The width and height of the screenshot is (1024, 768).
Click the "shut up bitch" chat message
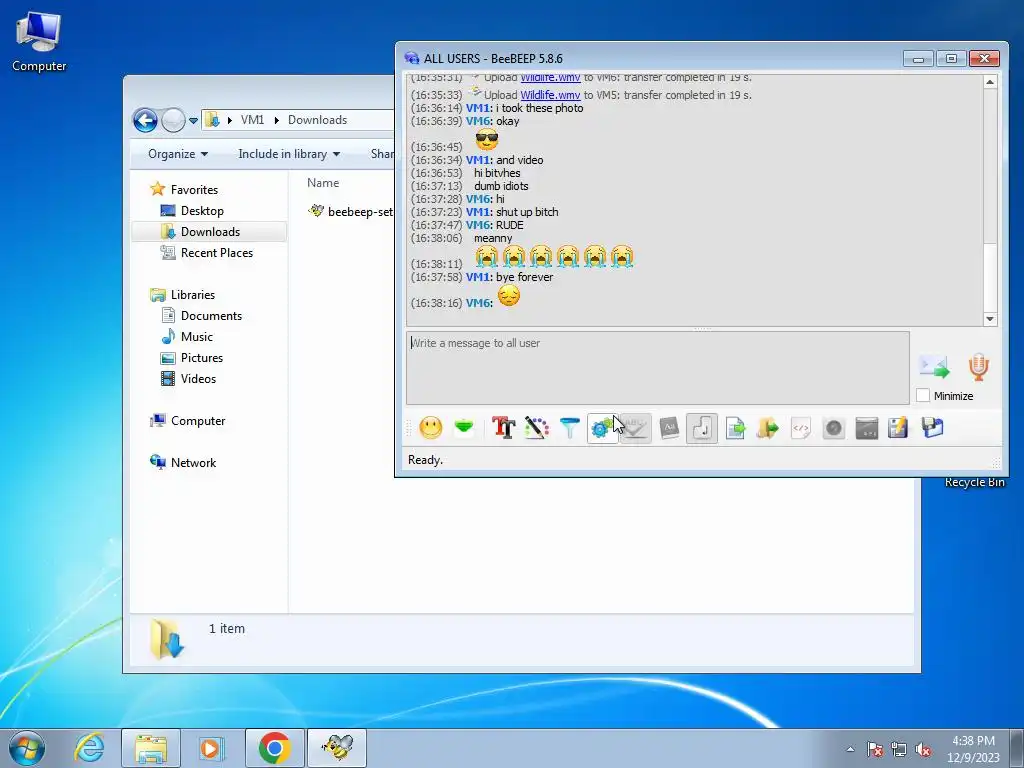[x=527, y=212]
